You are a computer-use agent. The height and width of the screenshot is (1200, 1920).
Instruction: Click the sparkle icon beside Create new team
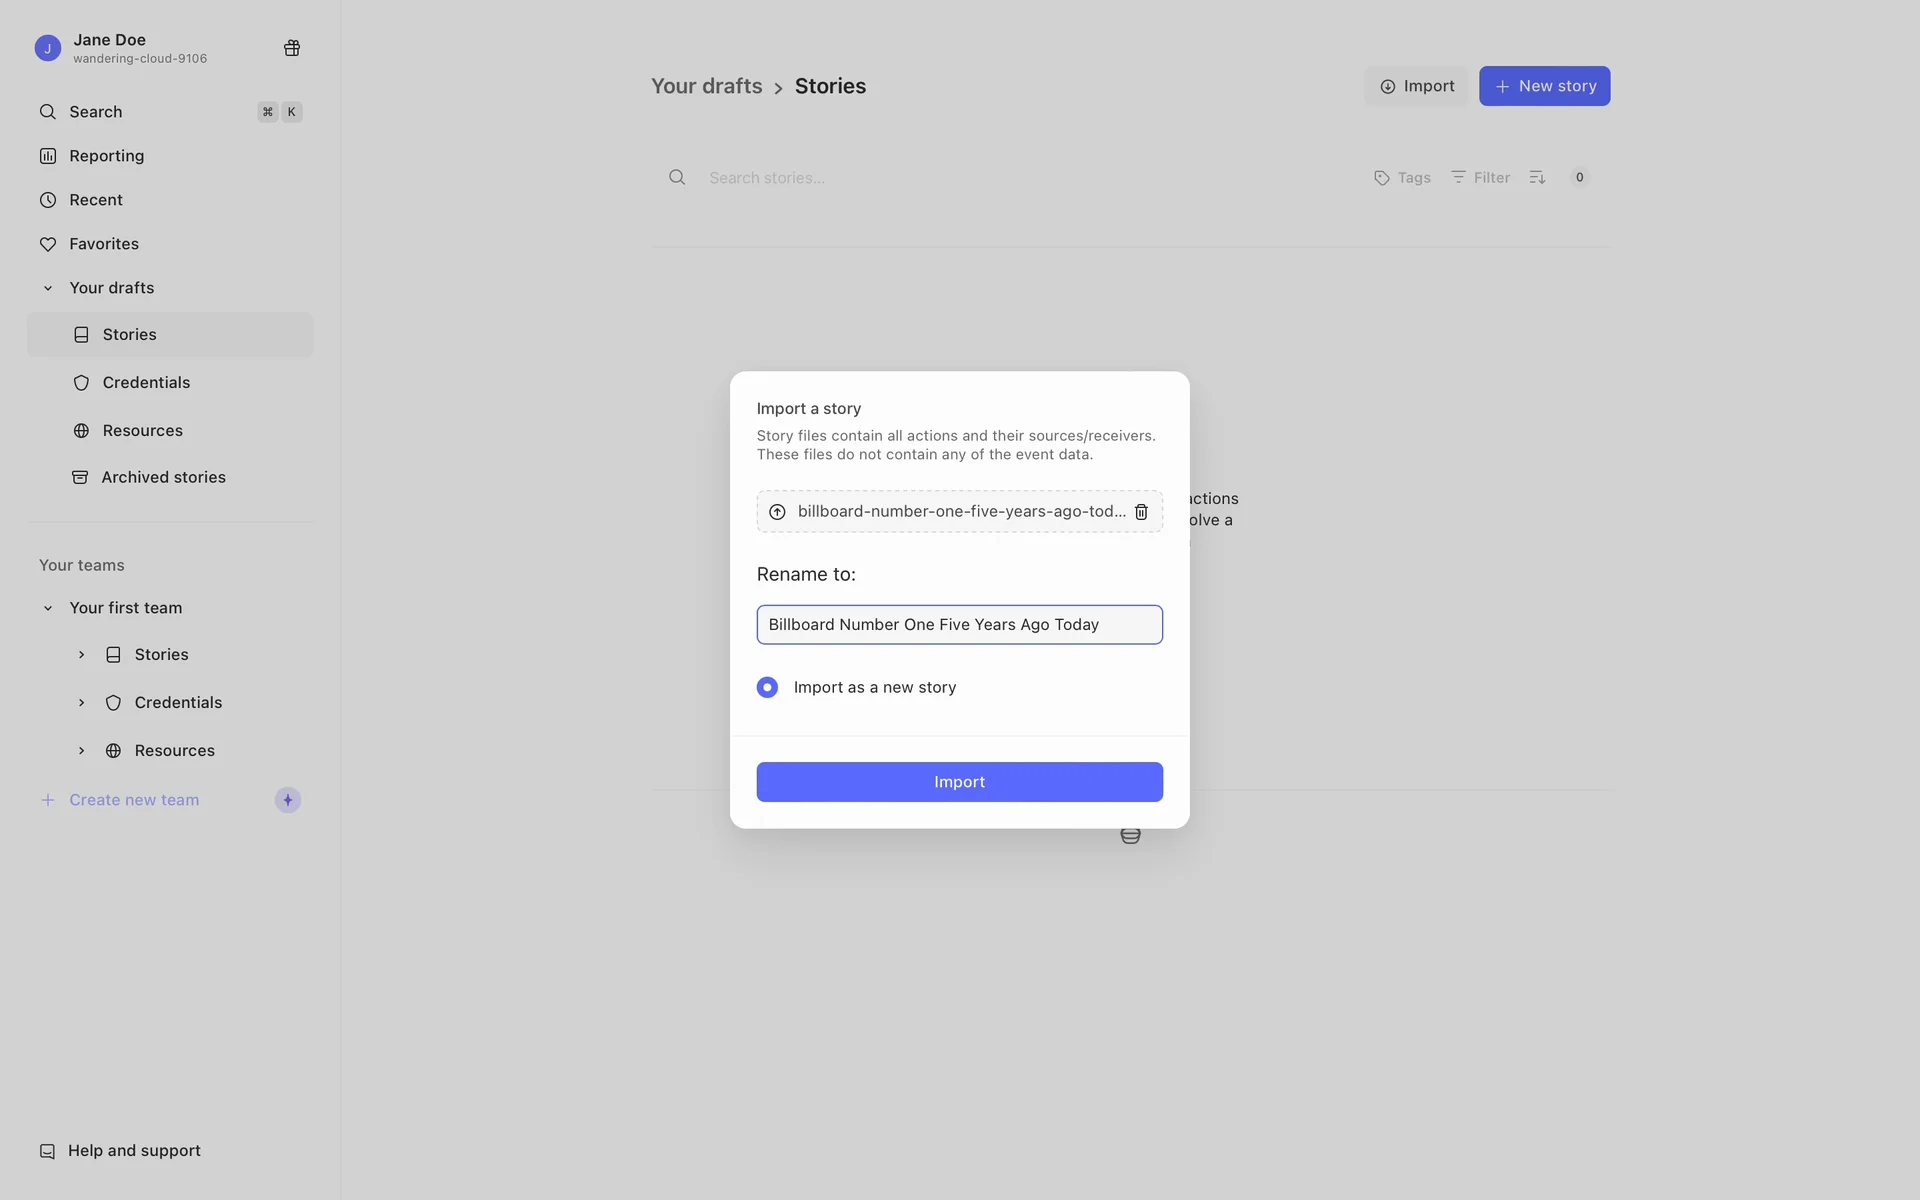tap(288, 800)
